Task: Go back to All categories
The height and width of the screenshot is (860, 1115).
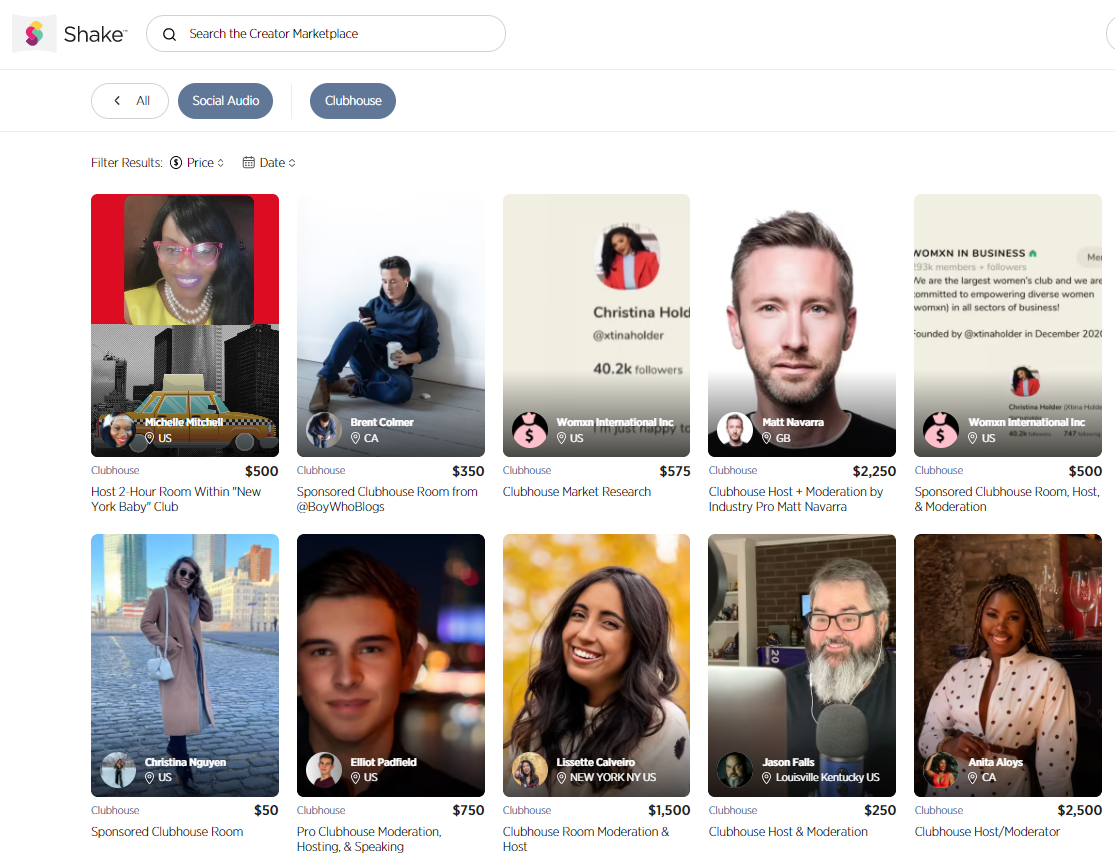Action: (129, 101)
